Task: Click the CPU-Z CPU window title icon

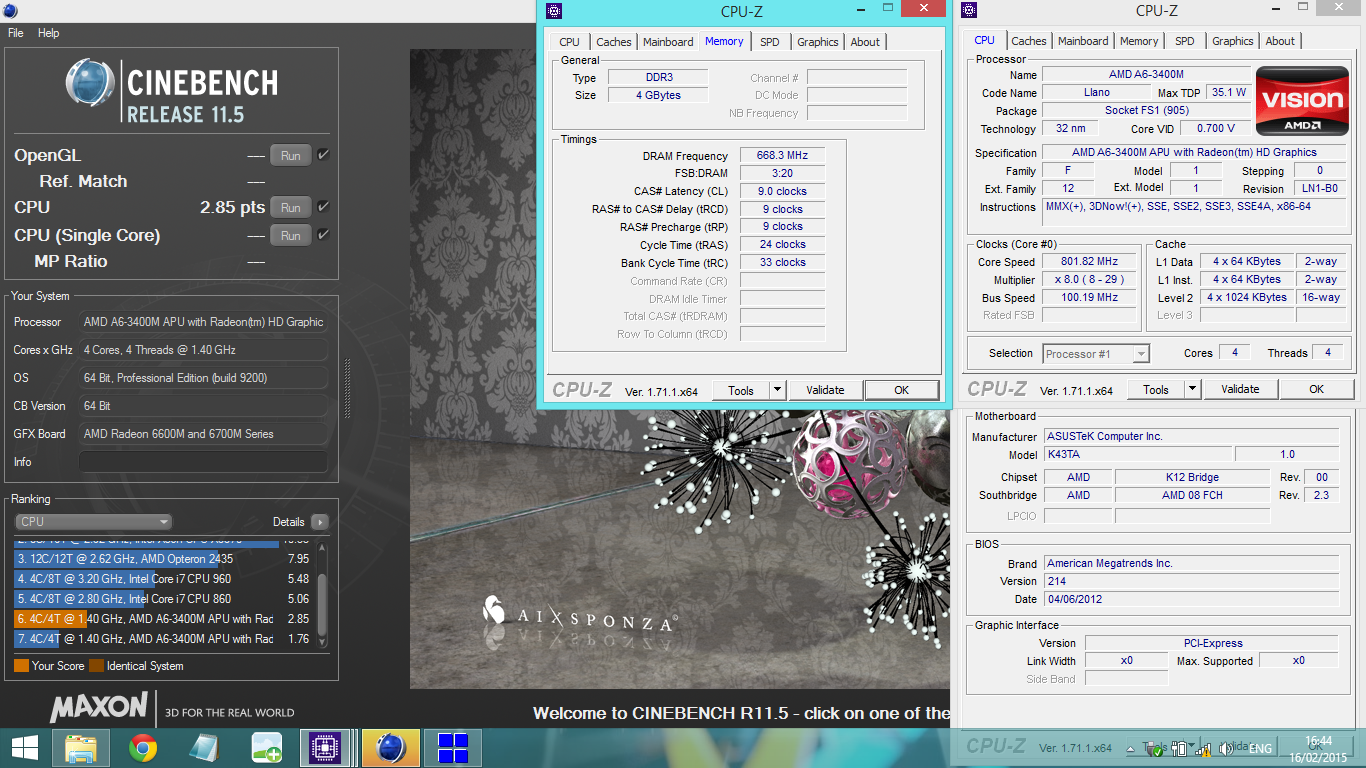Action: 969,11
